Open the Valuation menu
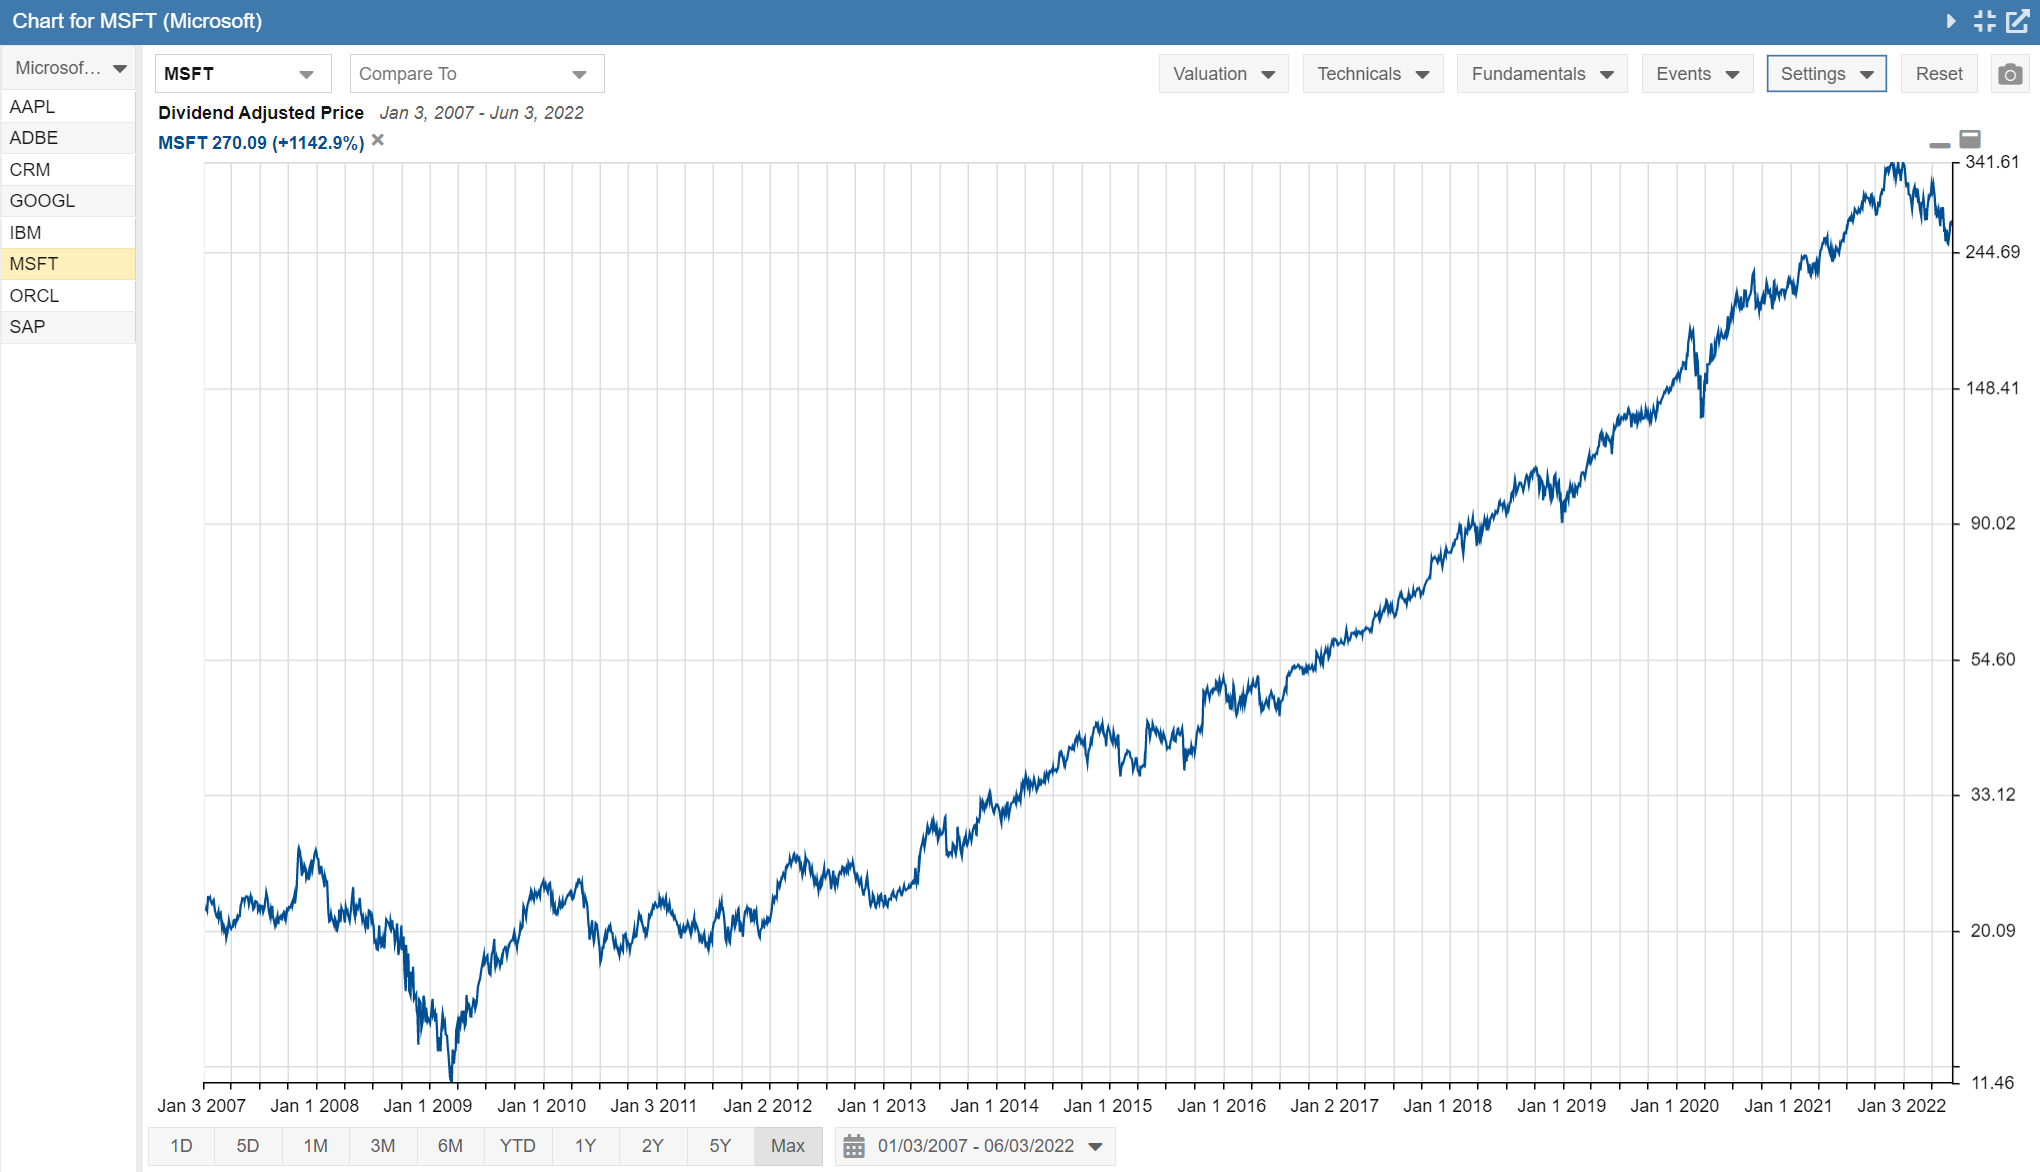This screenshot has height=1172, width=2040. coord(1224,74)
